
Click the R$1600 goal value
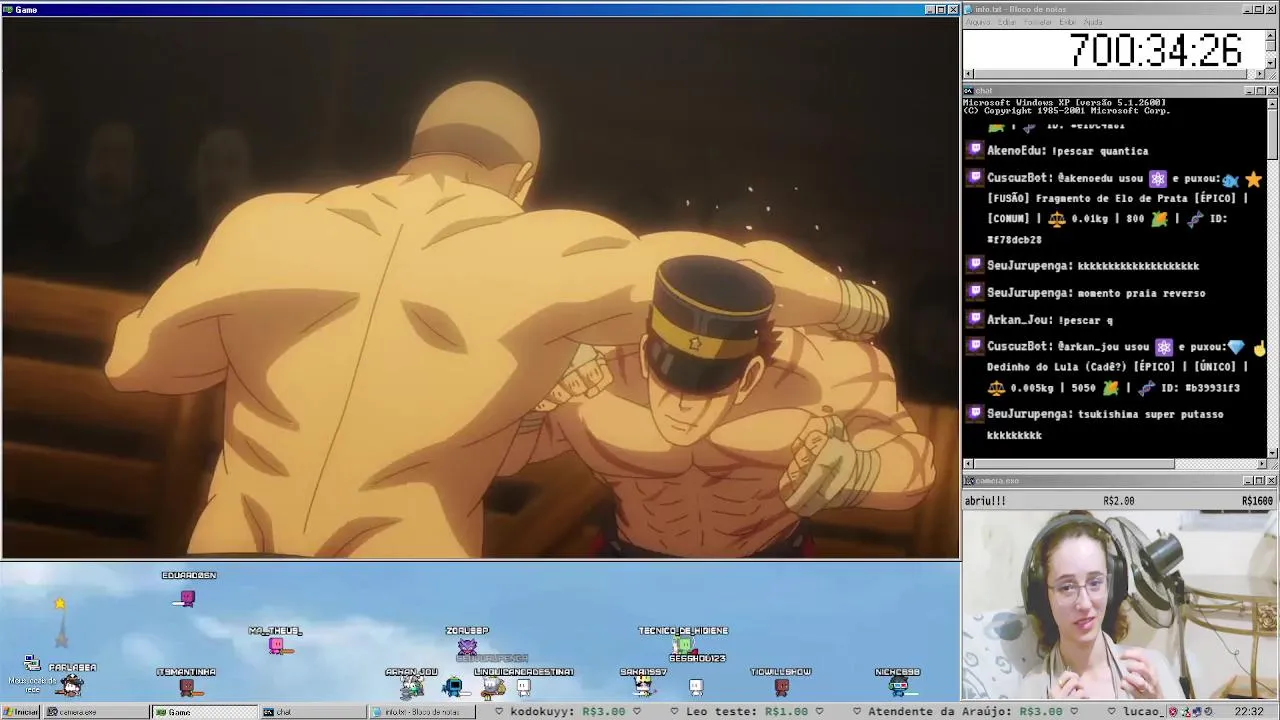[1257, 501]
